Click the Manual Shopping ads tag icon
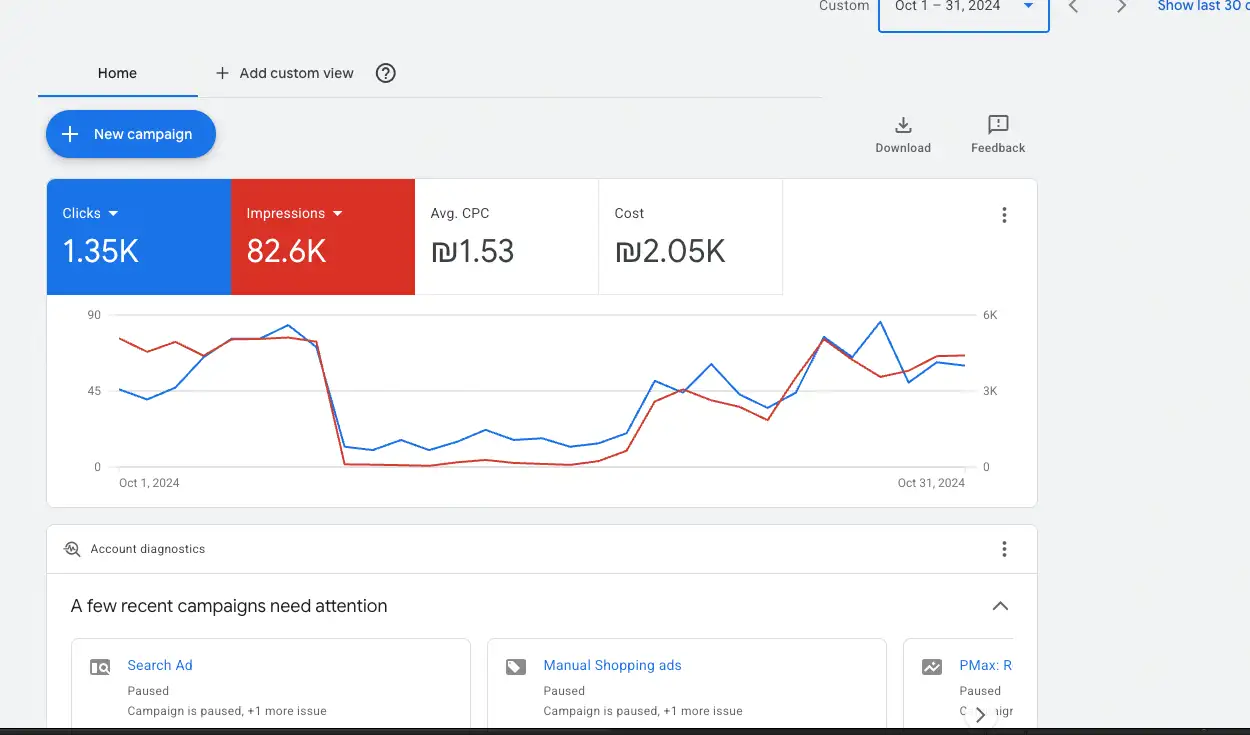The height and width of the screenshot is (735, 1250). (x=516, y=667)
